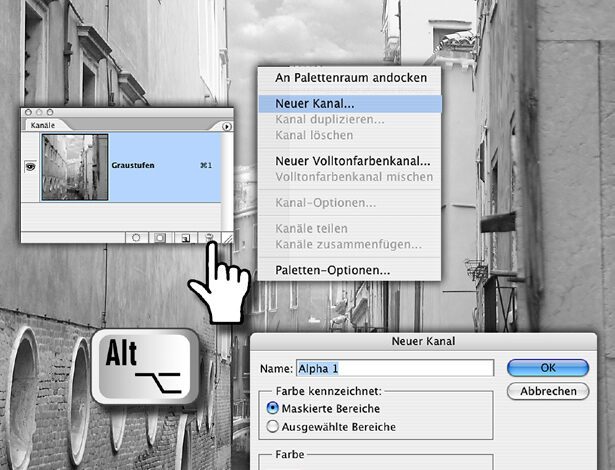The width and height of the screenshot is (615, 470).
Task: Select Maskierte Bereiche radio button
Action: point(273,408)
